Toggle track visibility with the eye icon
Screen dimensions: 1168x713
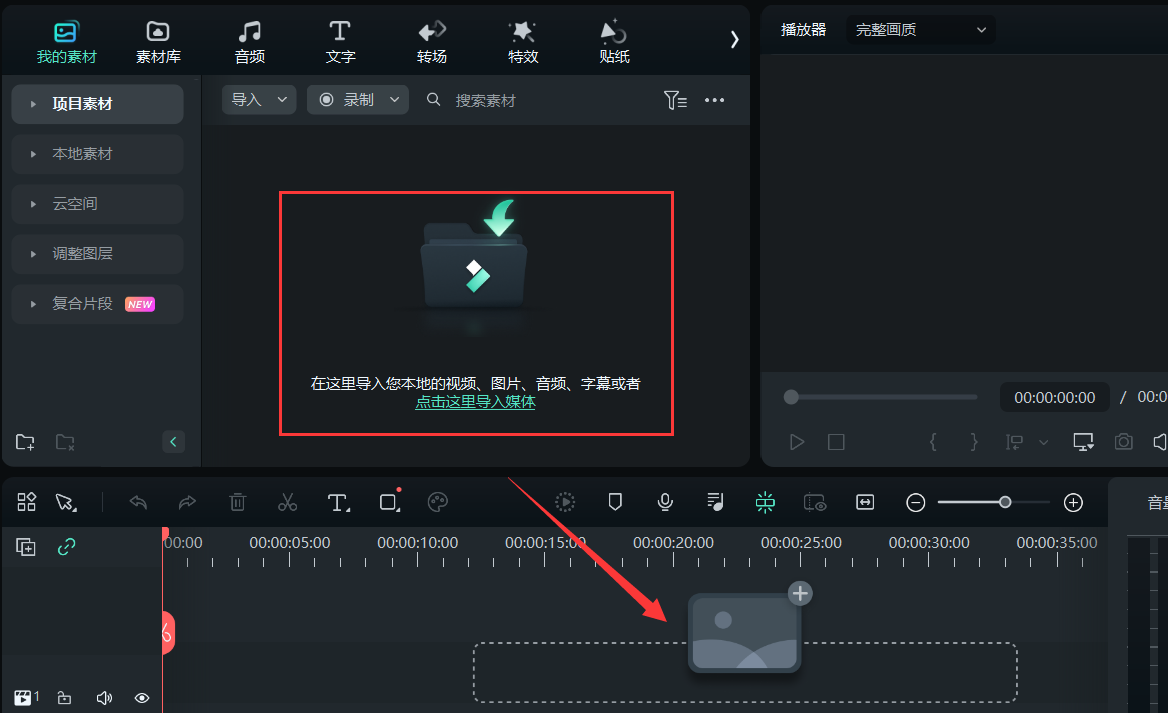[x=141, y=697]
